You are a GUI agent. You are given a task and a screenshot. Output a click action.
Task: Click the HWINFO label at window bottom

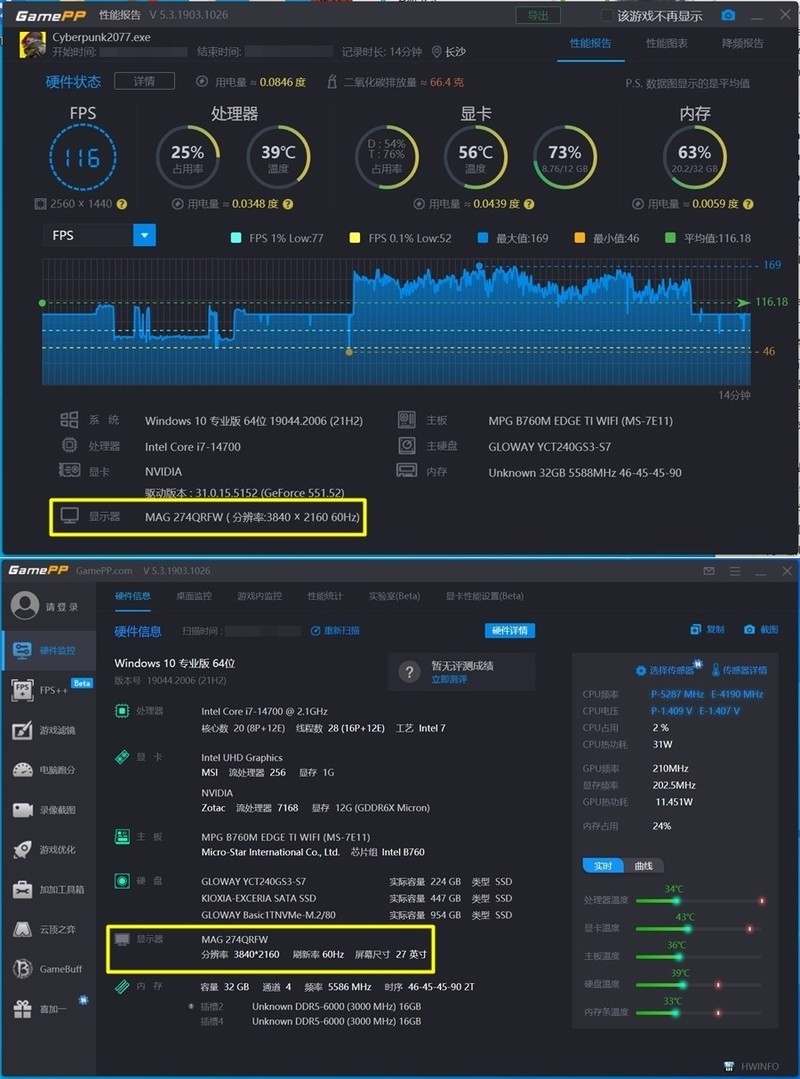click(759, 1067)
